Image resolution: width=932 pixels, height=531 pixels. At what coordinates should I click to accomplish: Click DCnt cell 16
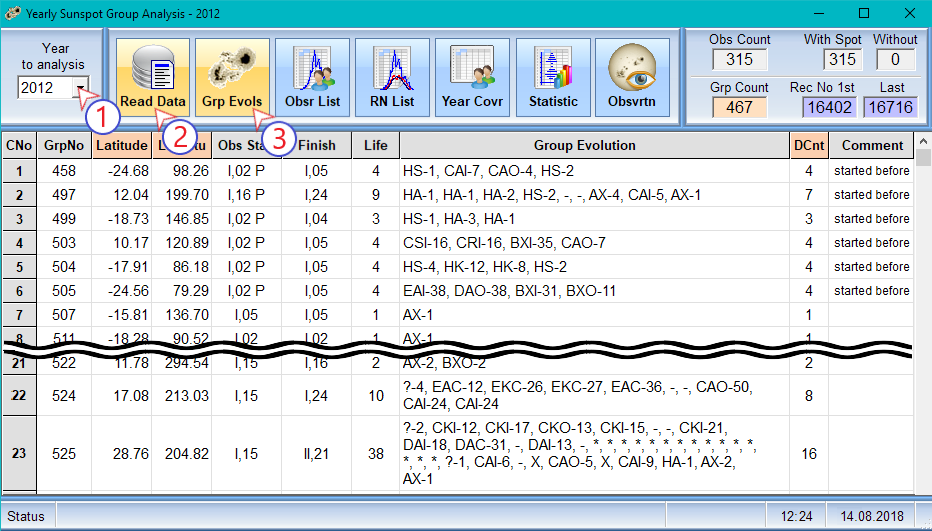point(809,454)
